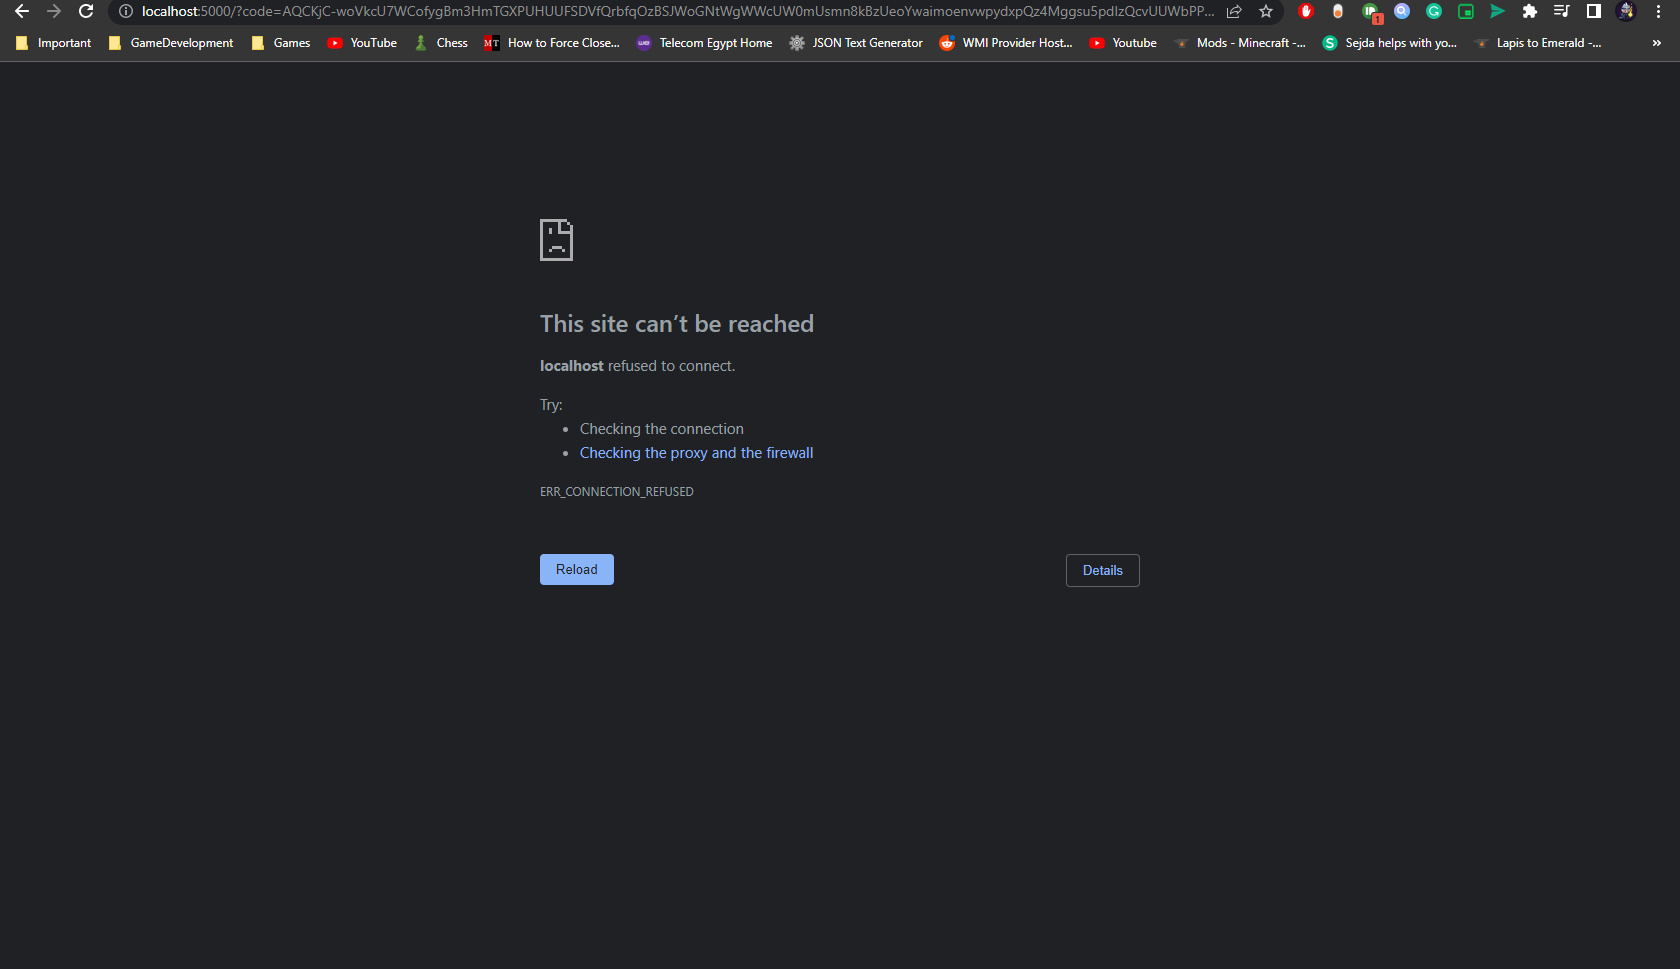Expand the GameDevelopment bookmarks folder
The image size is (1680, 969).
pyautogui.click(x=170, y=43)
